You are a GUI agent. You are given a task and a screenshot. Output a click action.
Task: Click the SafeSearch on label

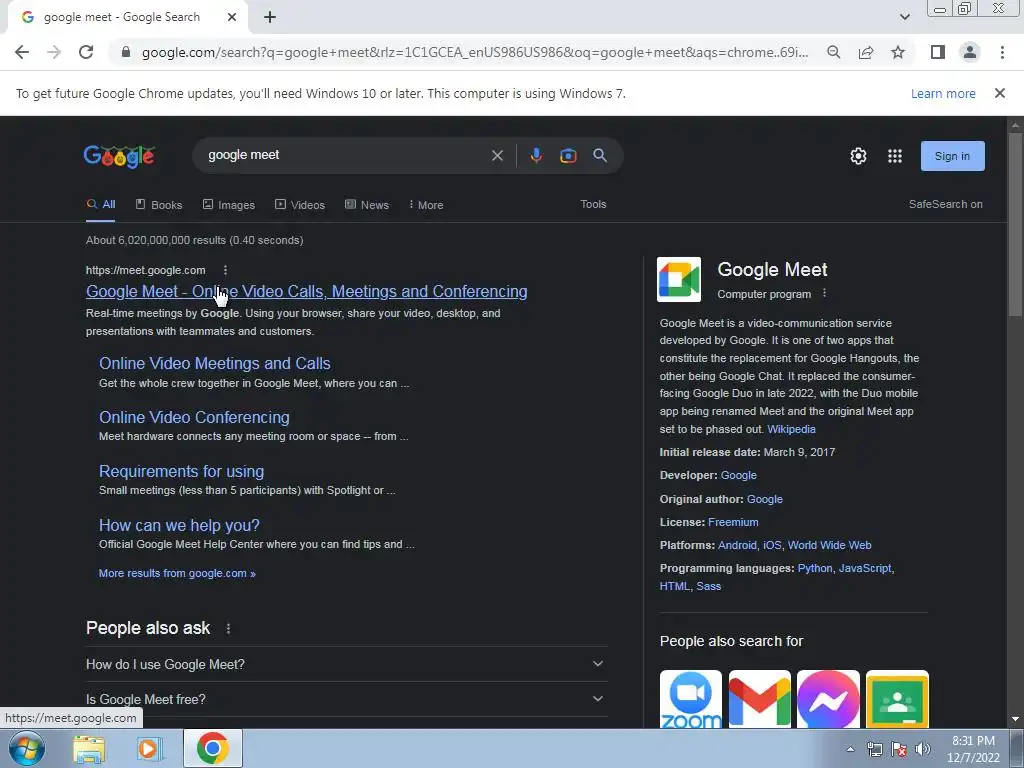tap(945, 204)
